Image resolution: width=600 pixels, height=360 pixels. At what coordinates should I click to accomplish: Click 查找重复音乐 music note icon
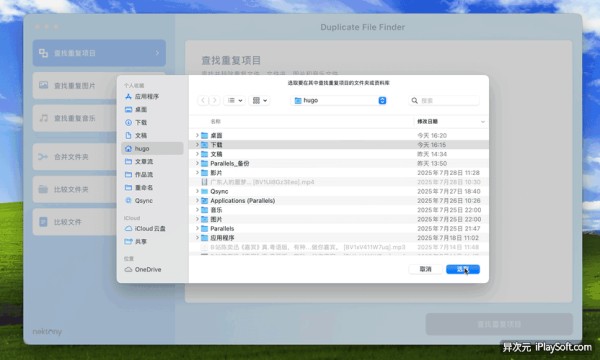44,118
